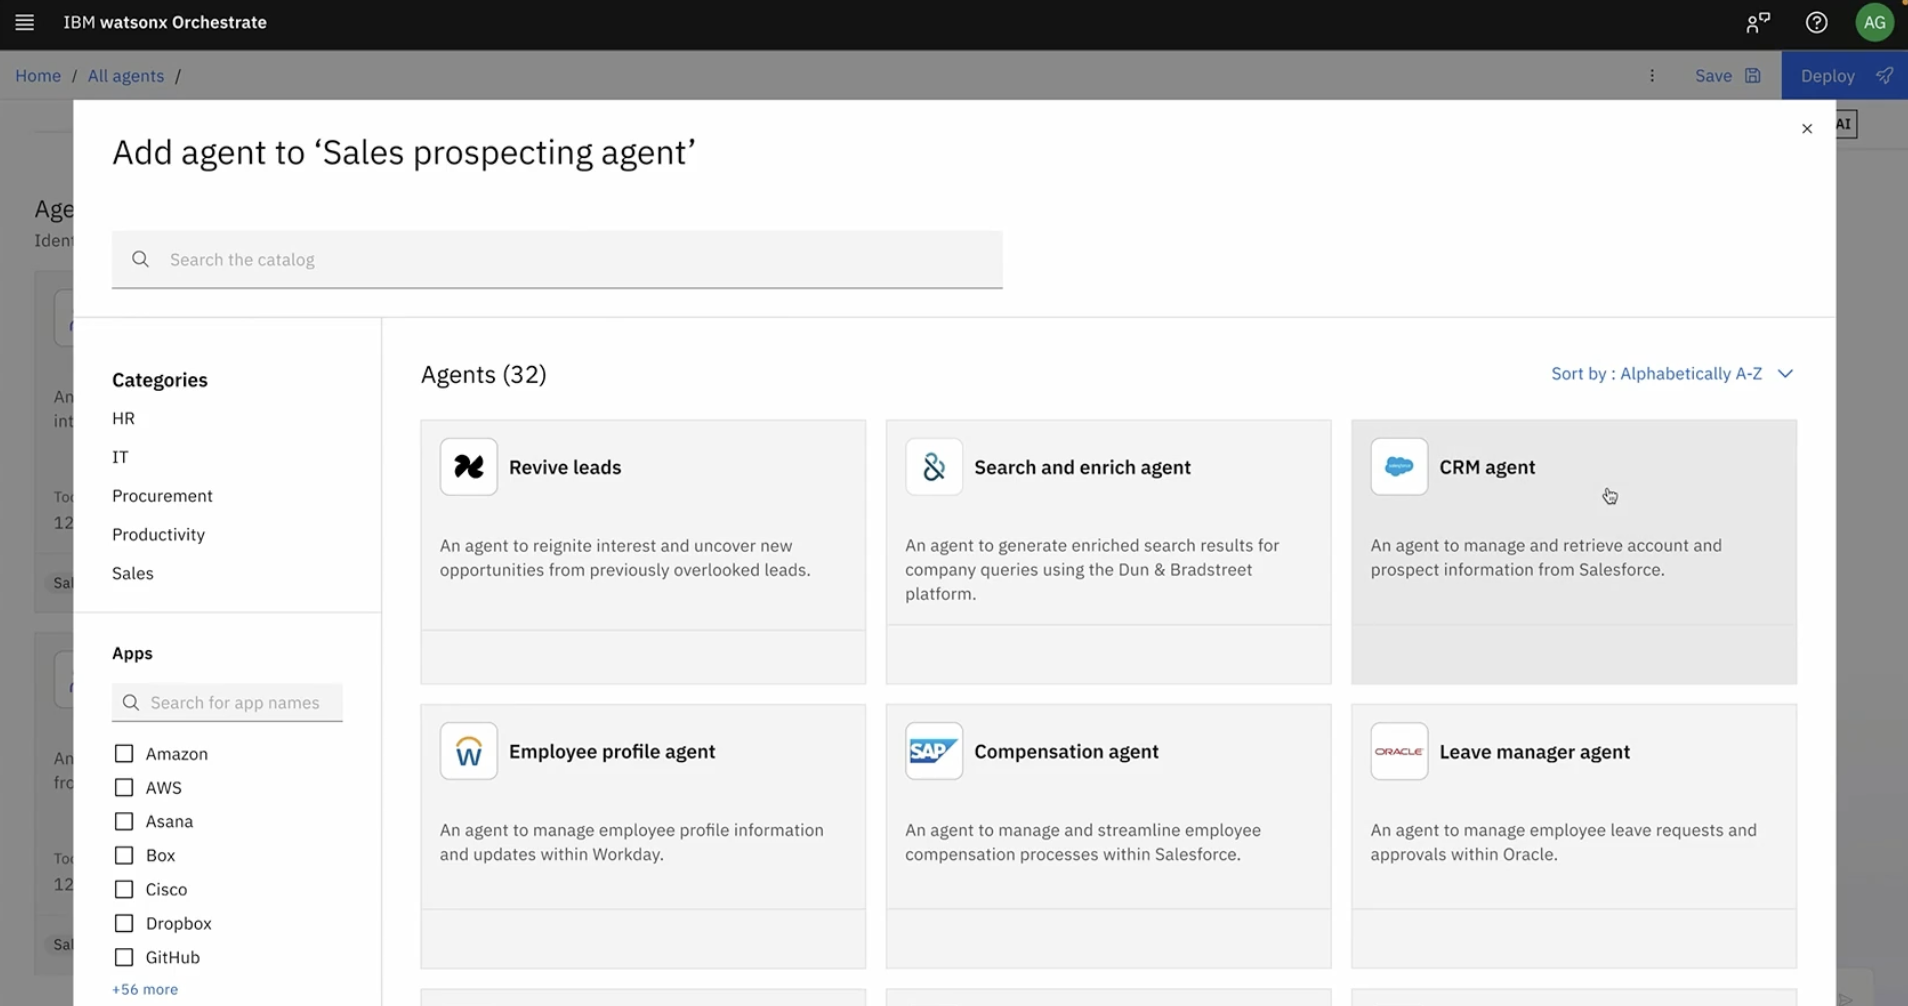Image resolution: width=1908 pixels, height=1006 pixels.
Task: Click the Oracle icon on Leave manager agent
Action: [1399, 751]
